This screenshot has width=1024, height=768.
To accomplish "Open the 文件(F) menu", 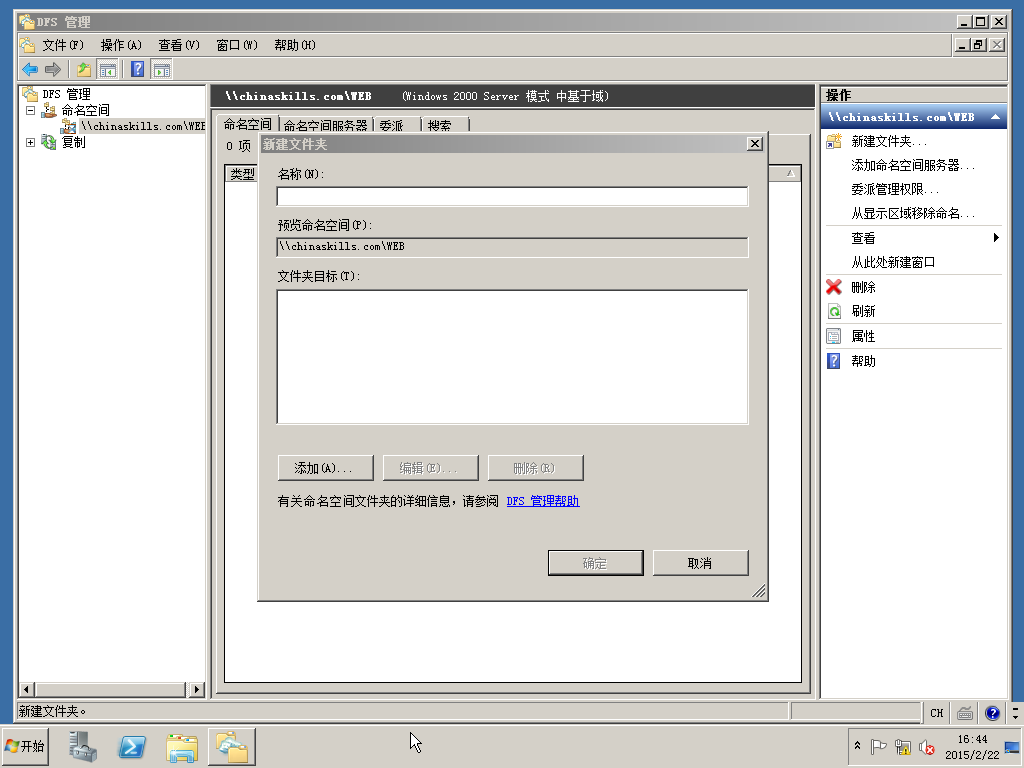I will (63, 45).
